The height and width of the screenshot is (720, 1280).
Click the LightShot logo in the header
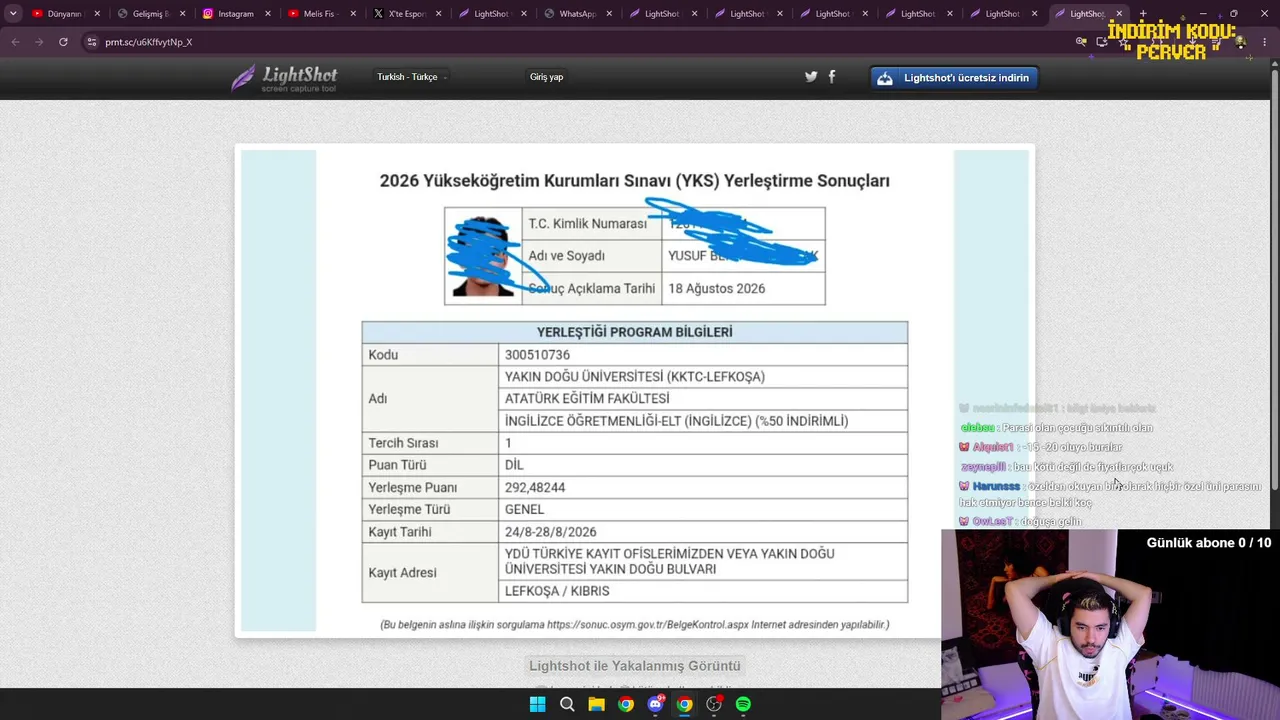284,78
